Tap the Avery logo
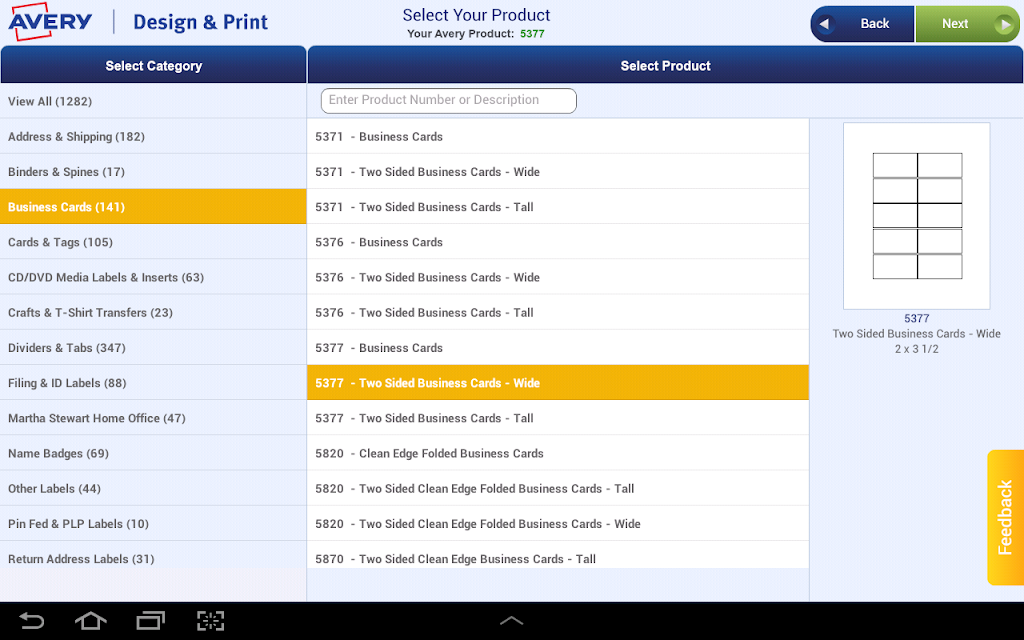The image size is (1024, 640). click(50, 22)
